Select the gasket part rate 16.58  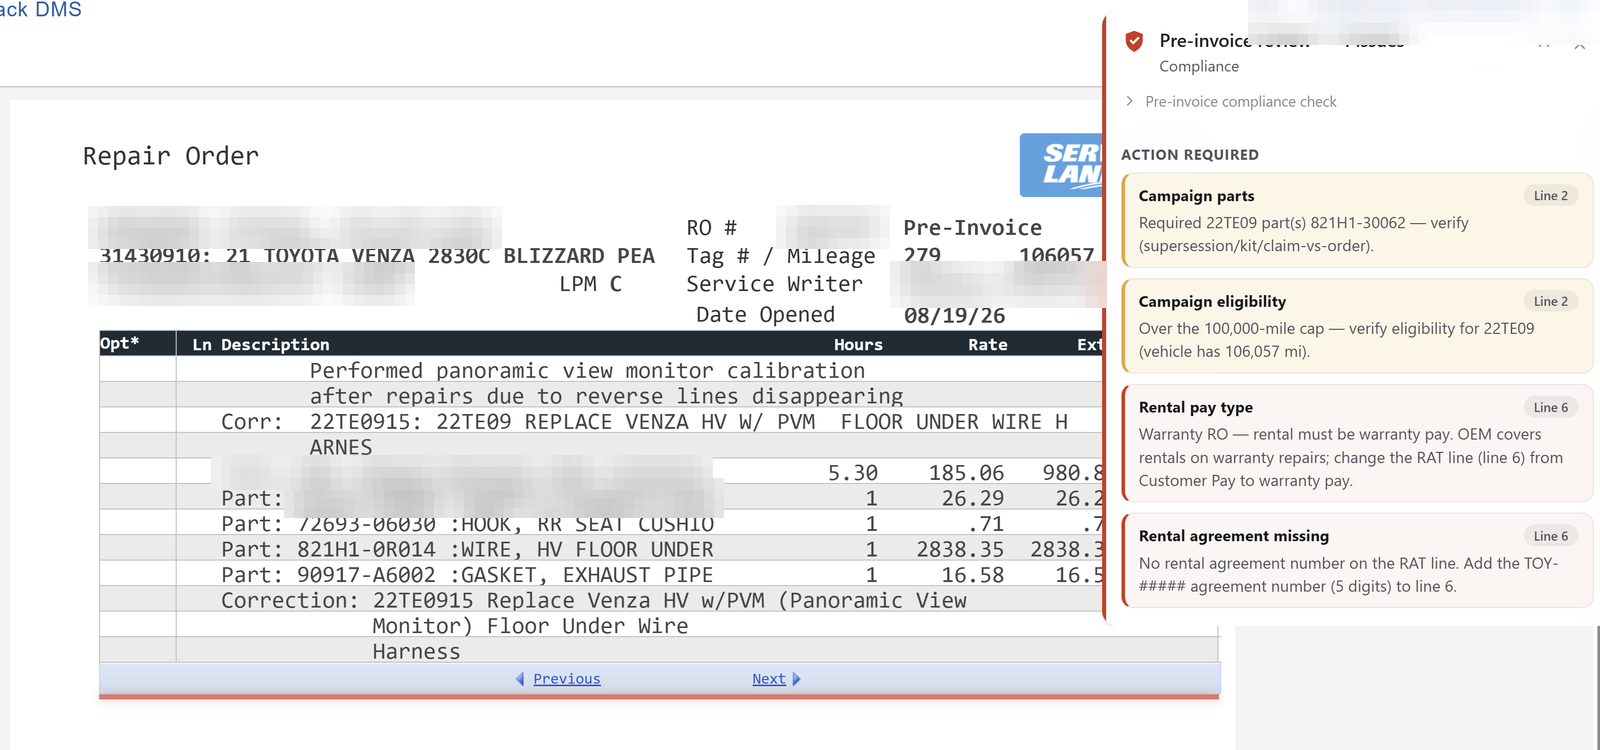pyautogui.click(x=972, y=575)
